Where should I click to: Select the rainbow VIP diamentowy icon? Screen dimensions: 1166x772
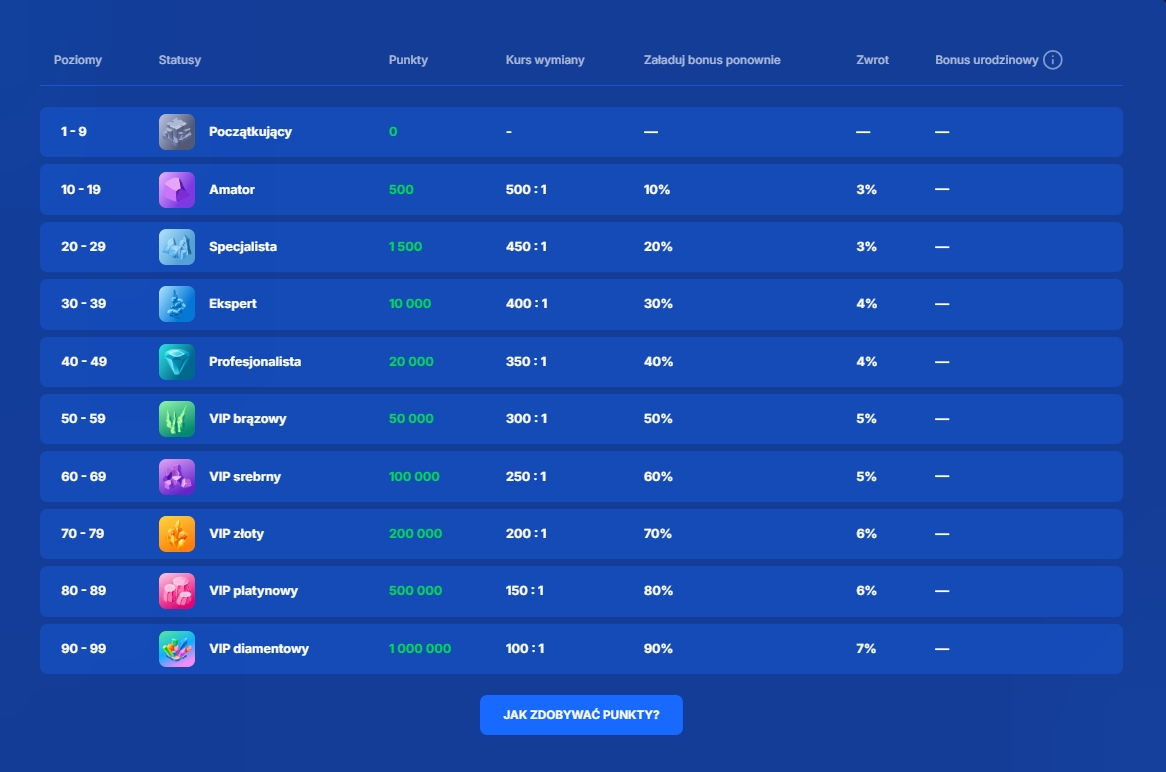pyautogui.click(x=176, y=649)
